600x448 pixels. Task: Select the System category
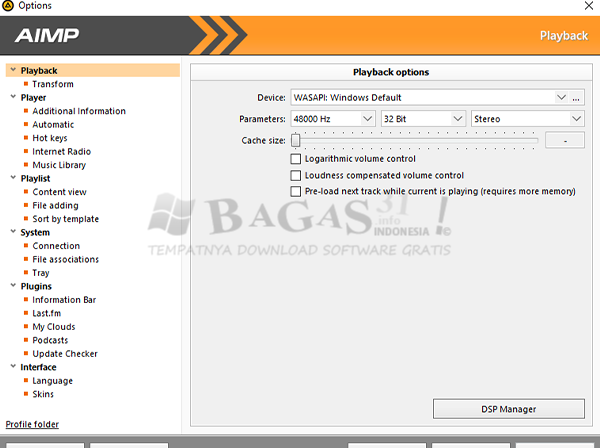coord(35,233)
